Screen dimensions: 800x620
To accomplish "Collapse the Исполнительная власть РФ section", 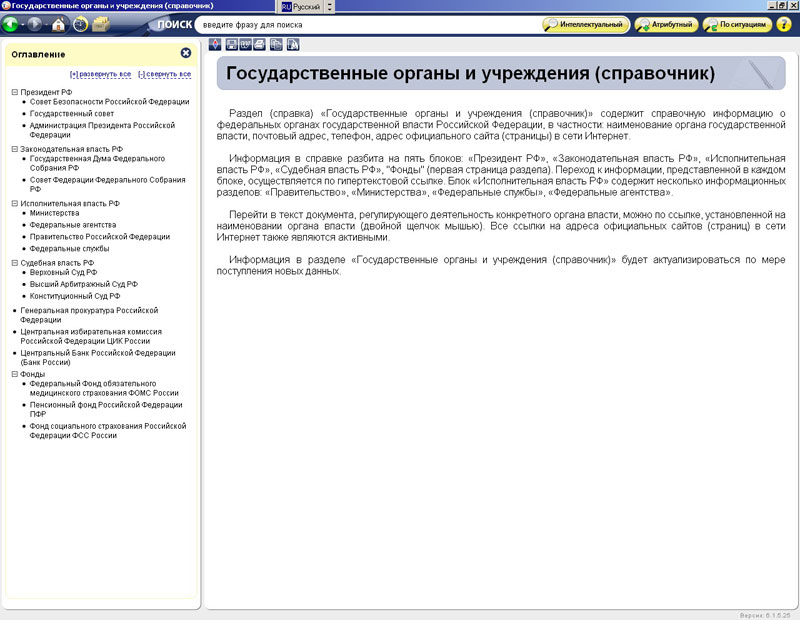I will [x=15, y=203].
